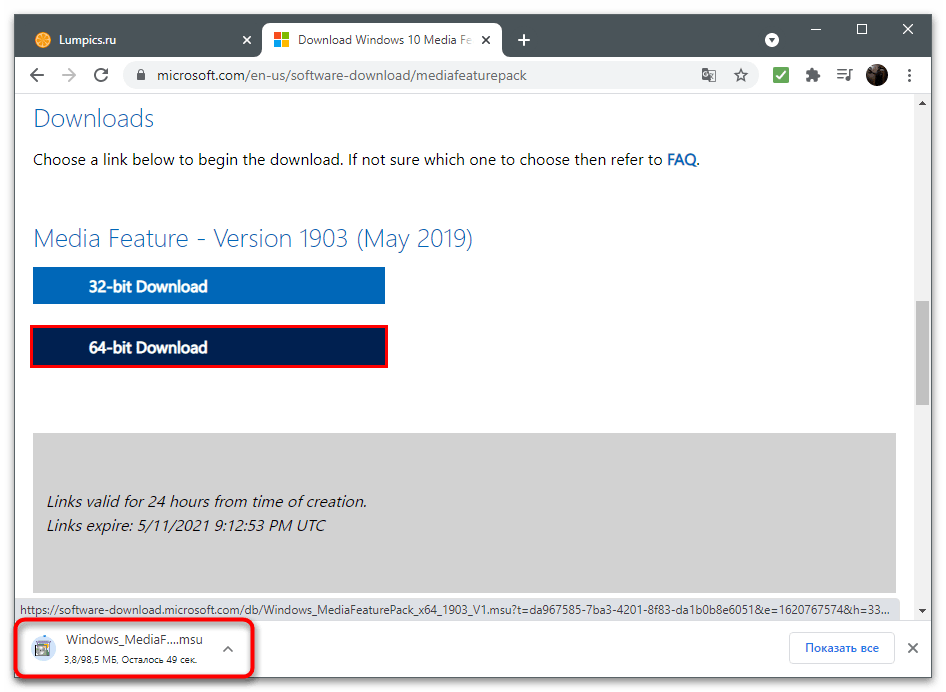Click the translate page icon
The width and height of the screenshot is (946, 692).
pyautogui.click(x=709, y=75)
